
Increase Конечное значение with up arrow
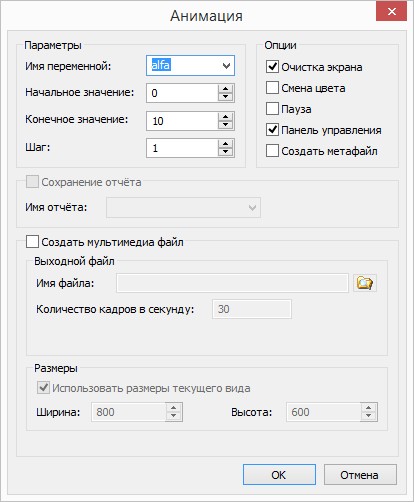226,117
